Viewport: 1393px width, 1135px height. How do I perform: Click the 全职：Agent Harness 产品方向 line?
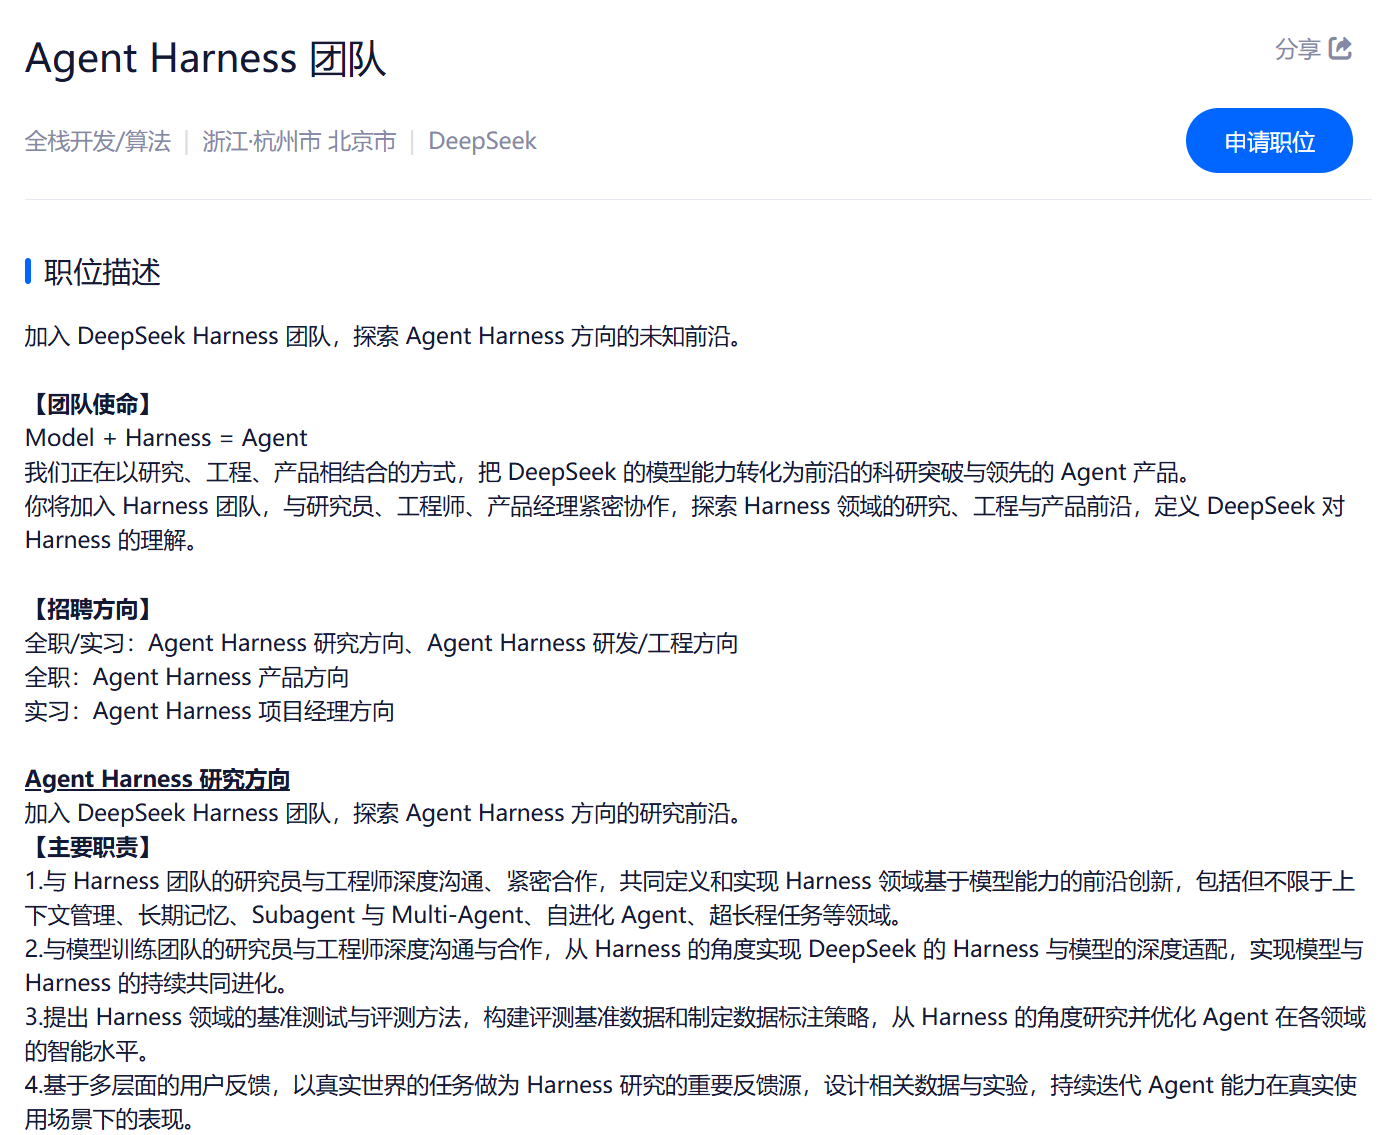187,677
